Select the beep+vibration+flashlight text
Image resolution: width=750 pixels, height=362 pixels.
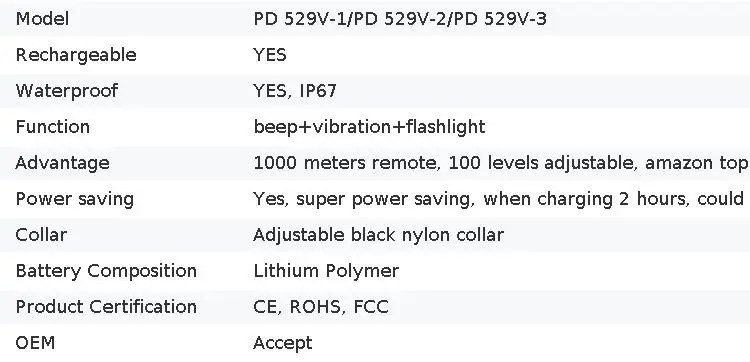(x=369, y=127)
